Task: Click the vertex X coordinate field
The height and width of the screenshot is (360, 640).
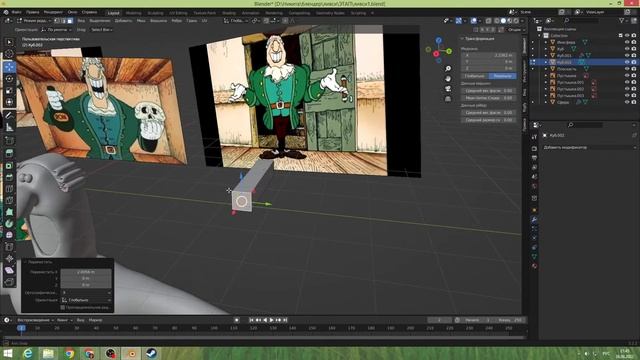Action: point(489,55)
